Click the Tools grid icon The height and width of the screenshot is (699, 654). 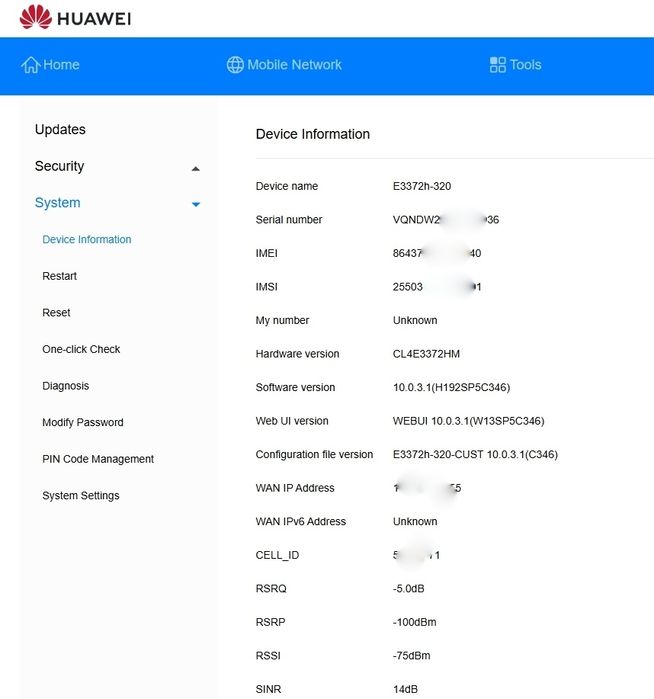click(x=498, y=65)
